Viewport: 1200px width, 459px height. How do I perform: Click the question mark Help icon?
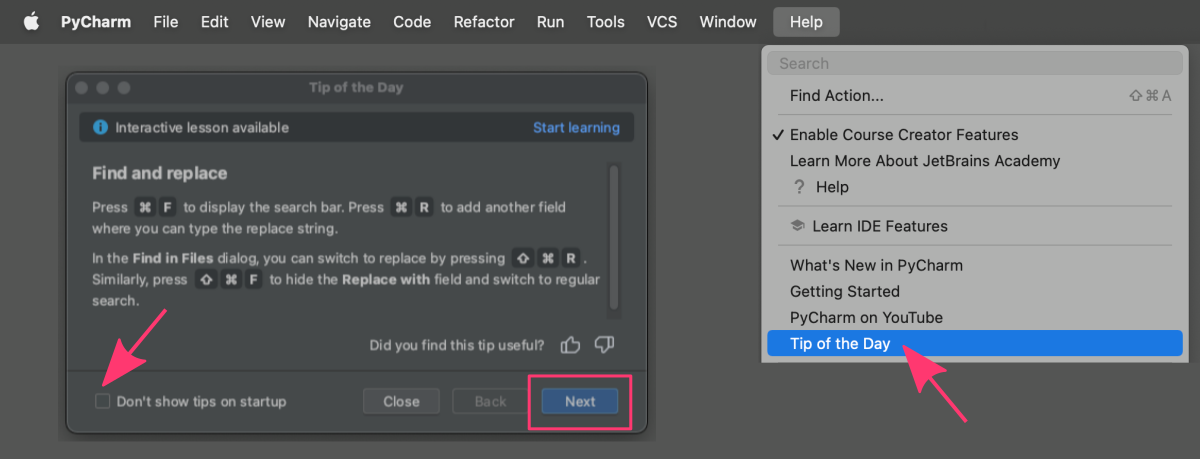click(x=799, y=187)
